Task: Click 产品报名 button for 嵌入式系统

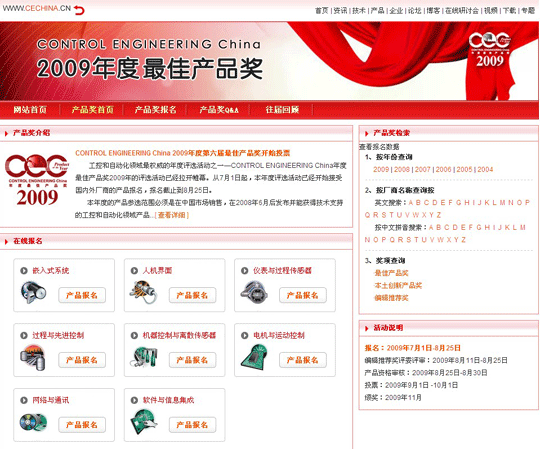Action: point(82,295)
